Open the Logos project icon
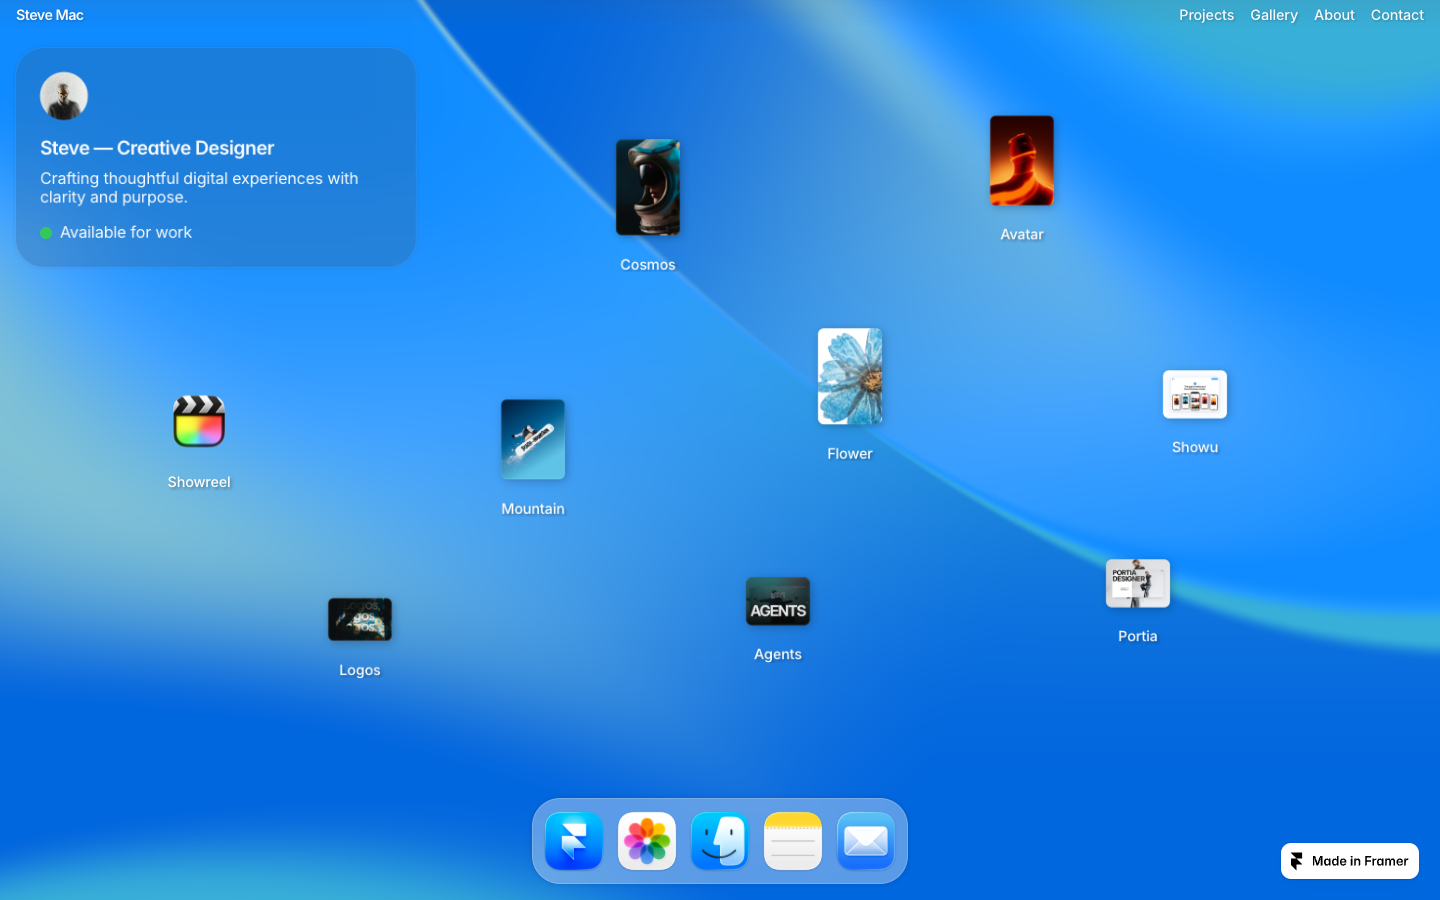This screenshot has width=1440, height=900. click(360, 620)
